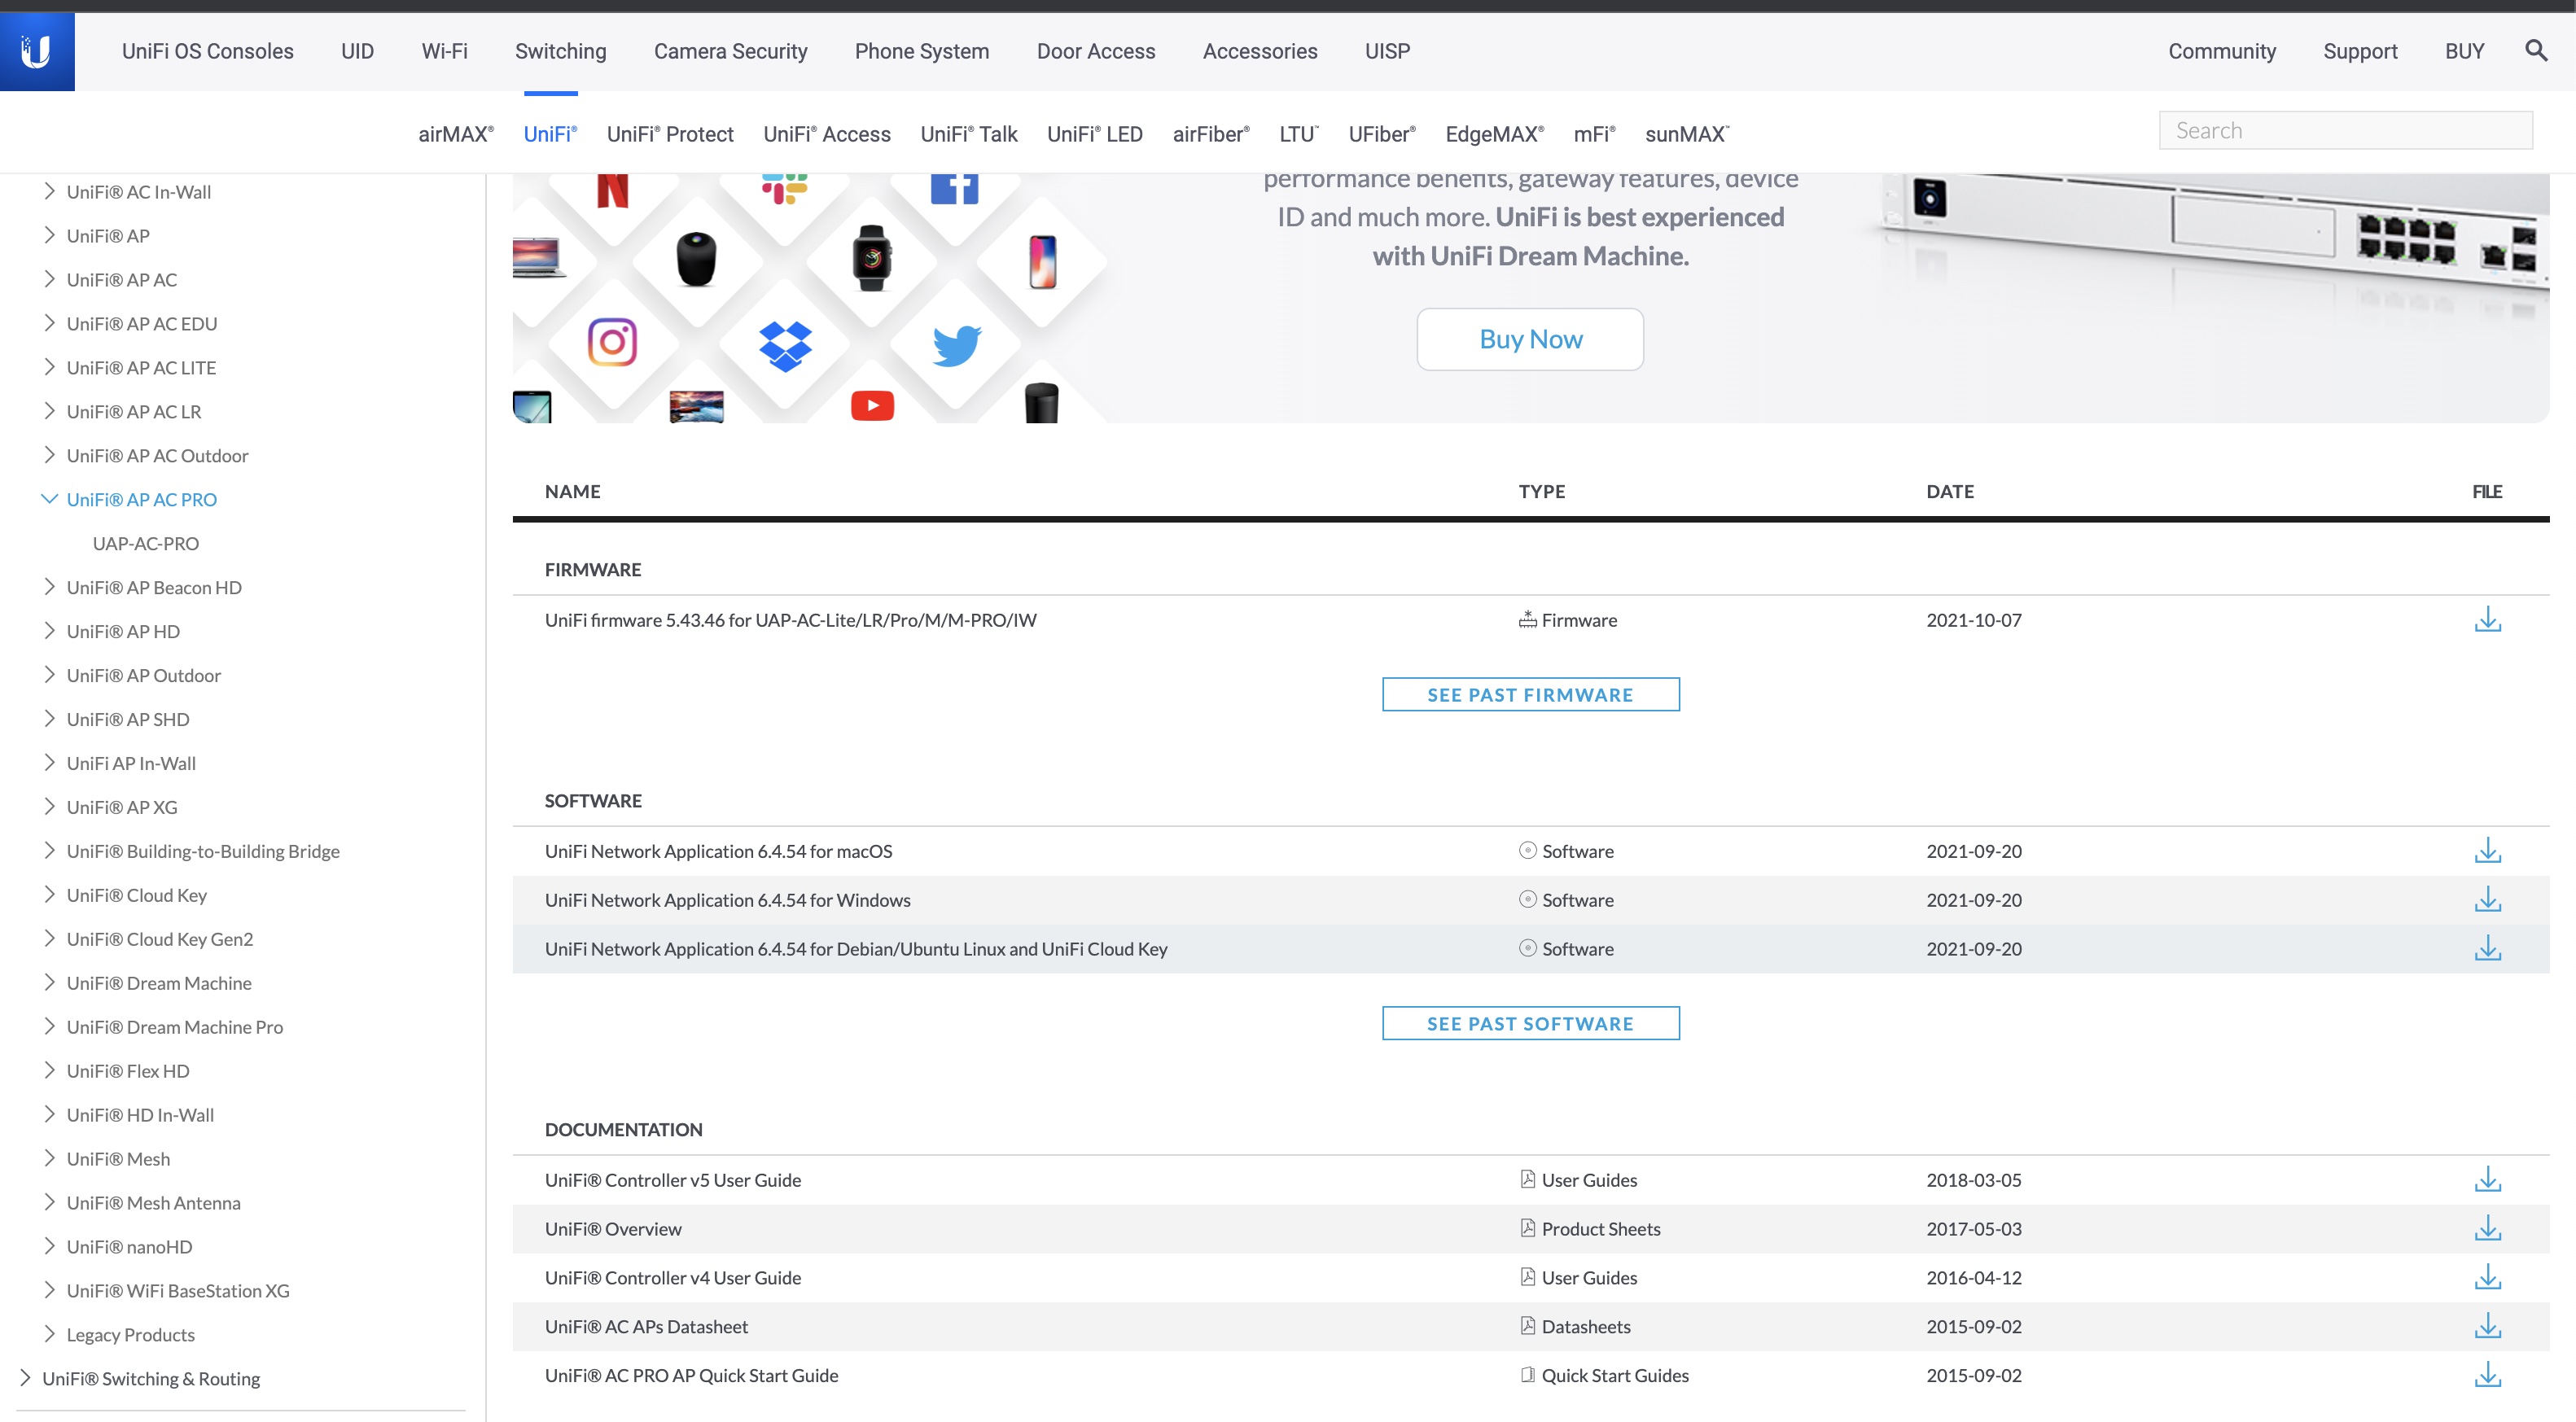
Task: Click the Buy Now button
Action: 1530,339
